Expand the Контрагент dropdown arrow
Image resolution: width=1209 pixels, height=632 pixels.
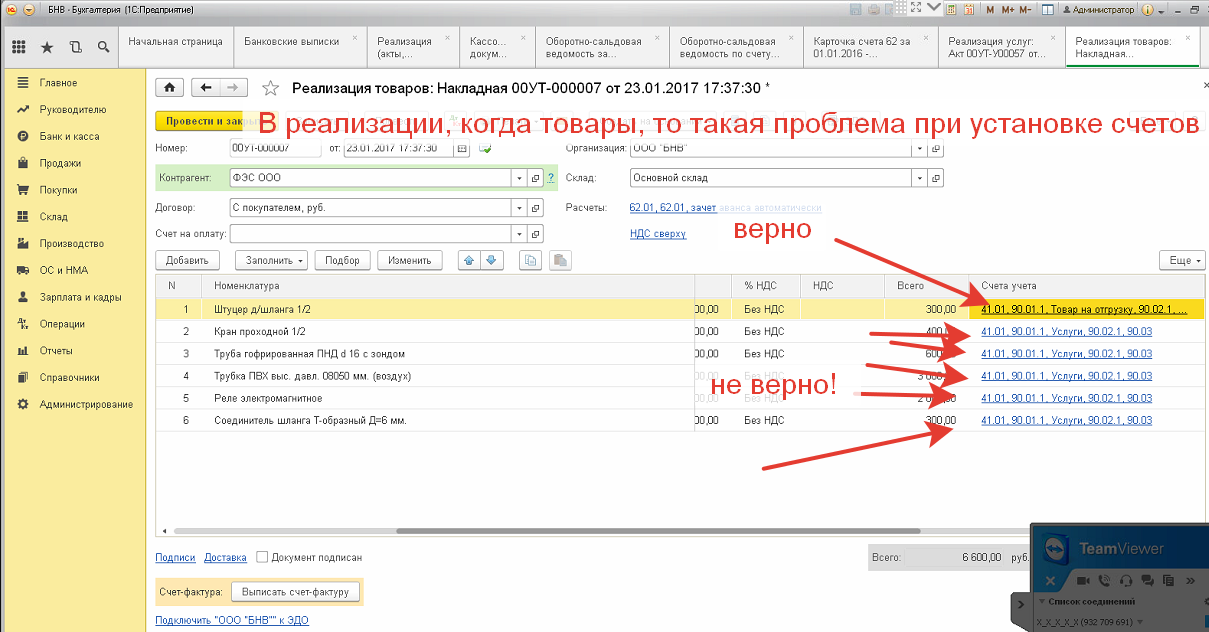tap(518, 178)
